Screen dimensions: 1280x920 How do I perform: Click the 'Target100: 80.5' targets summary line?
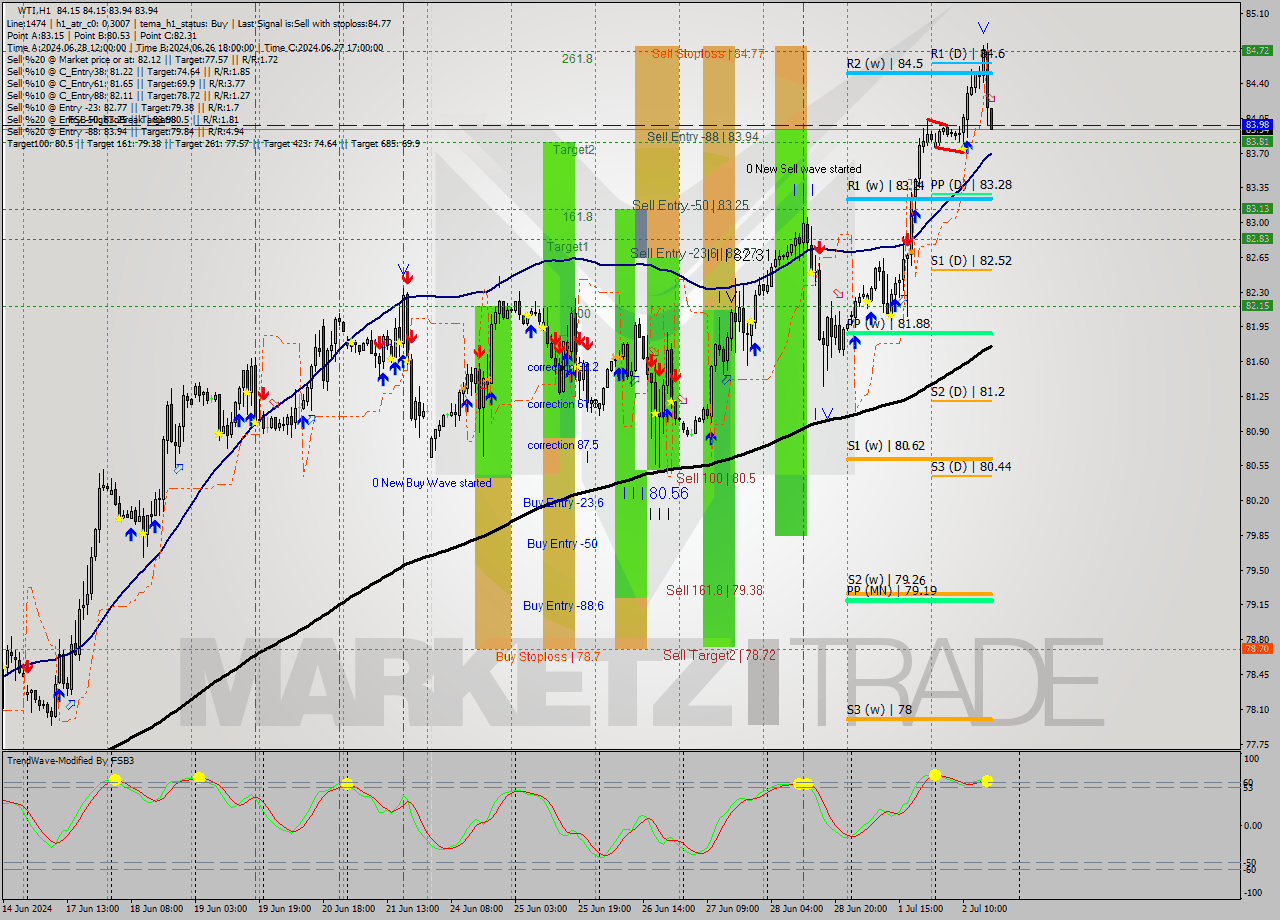[212, 143]
